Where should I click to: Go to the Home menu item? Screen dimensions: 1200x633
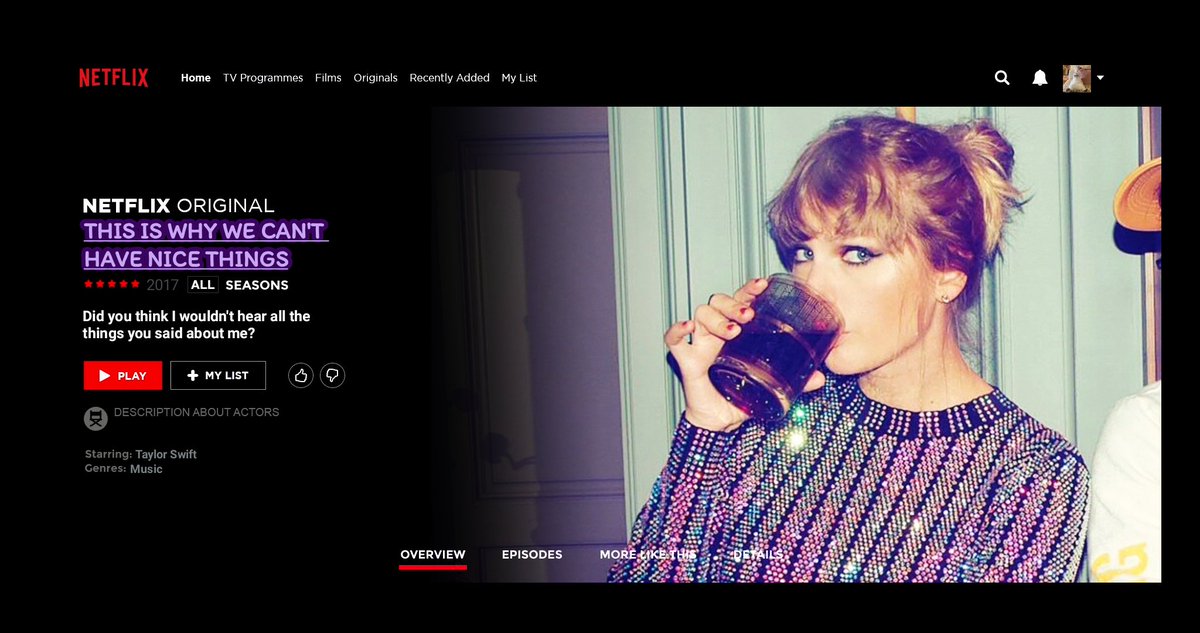(196, 78)
